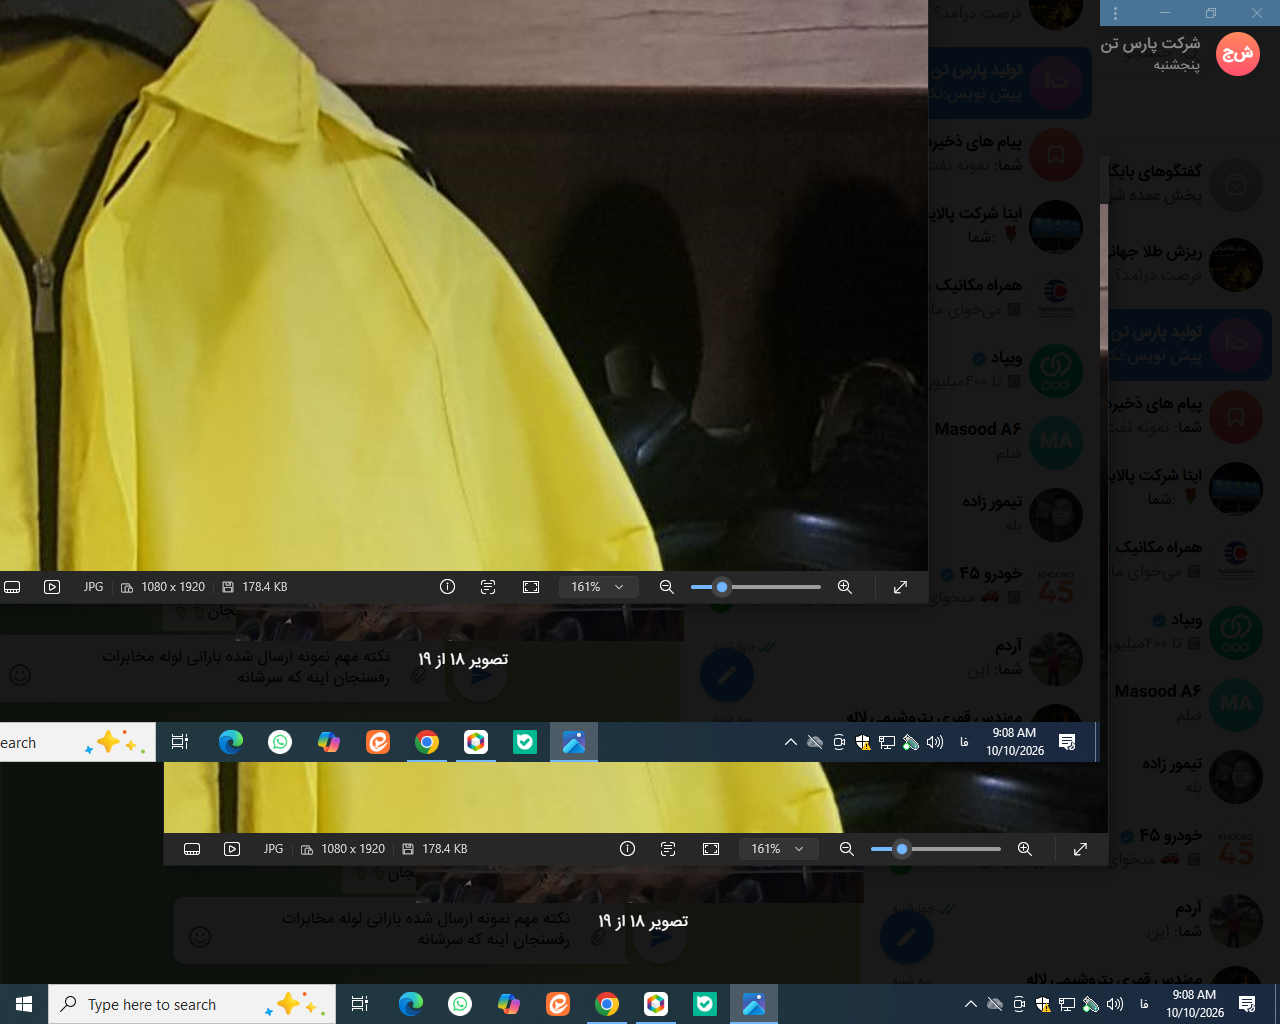Open filmstrip view in the lower Photos toolbar
Viewport: 1280px width, 1024px height.
coord(192,849)
